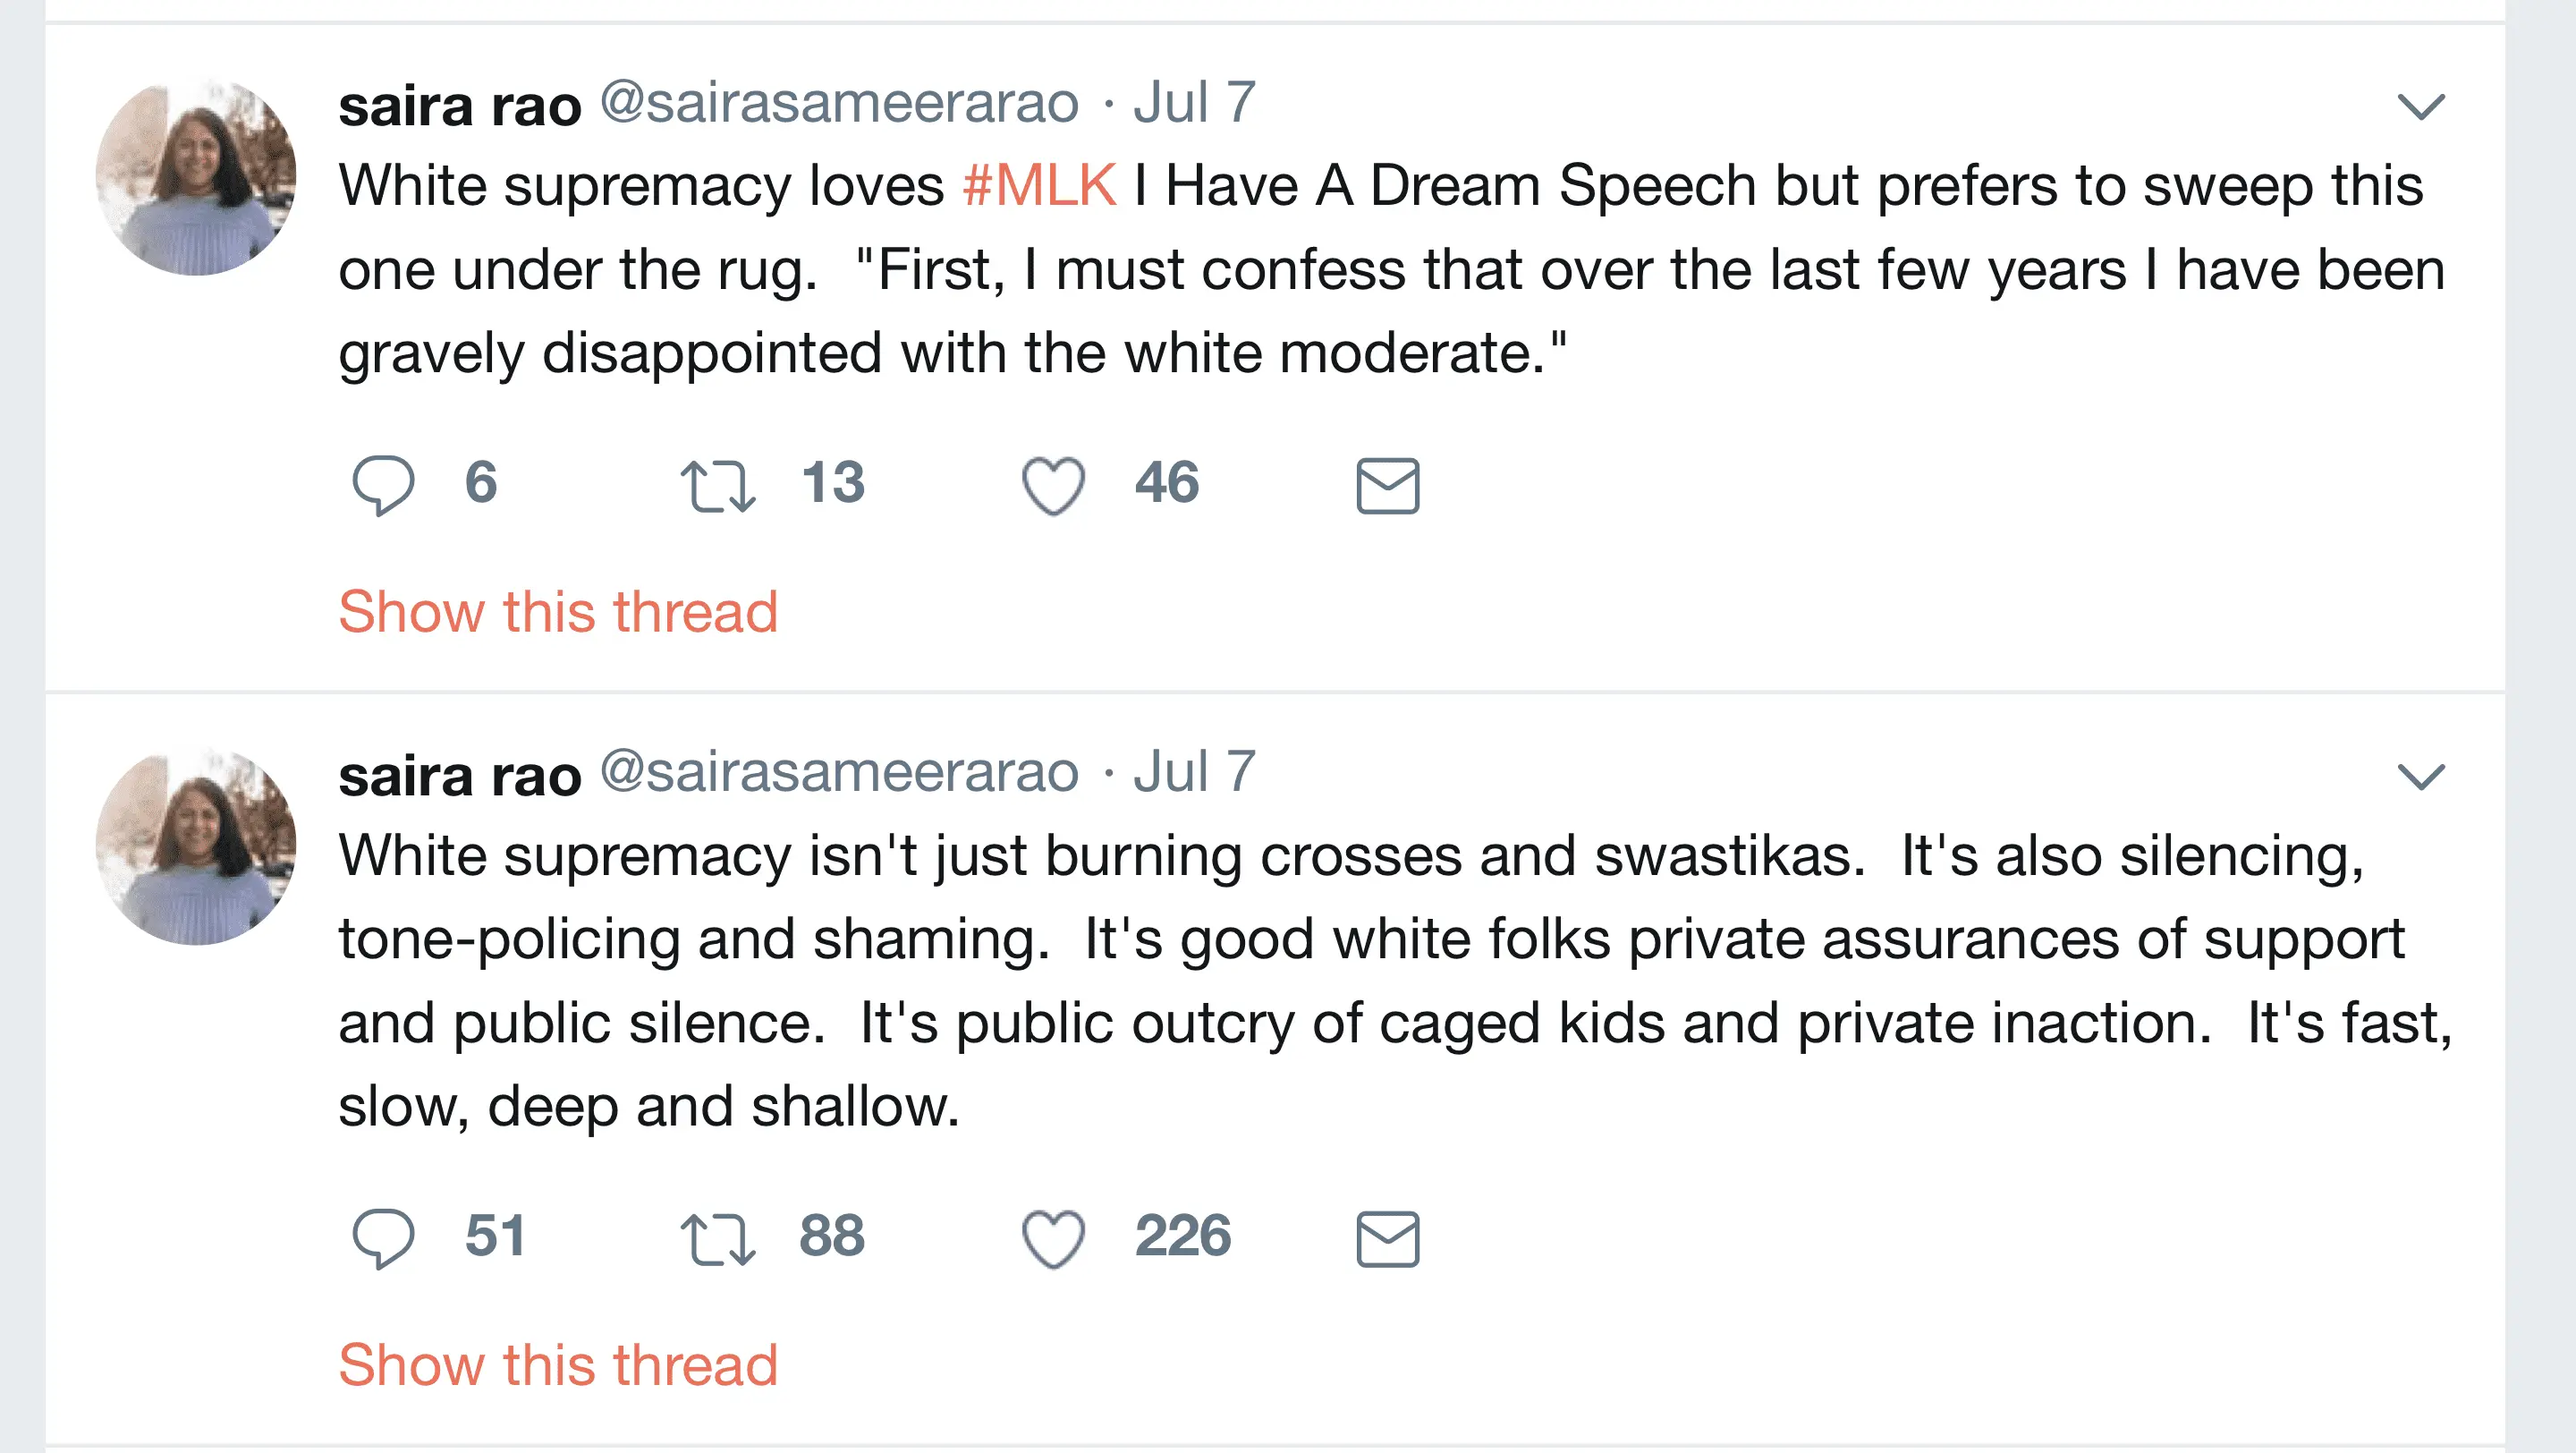Image resolution: width=2576 pixels, height=1453 pixels.
Task: Retweet the MLK Dream Speech tweet
Action: (717, 485)
